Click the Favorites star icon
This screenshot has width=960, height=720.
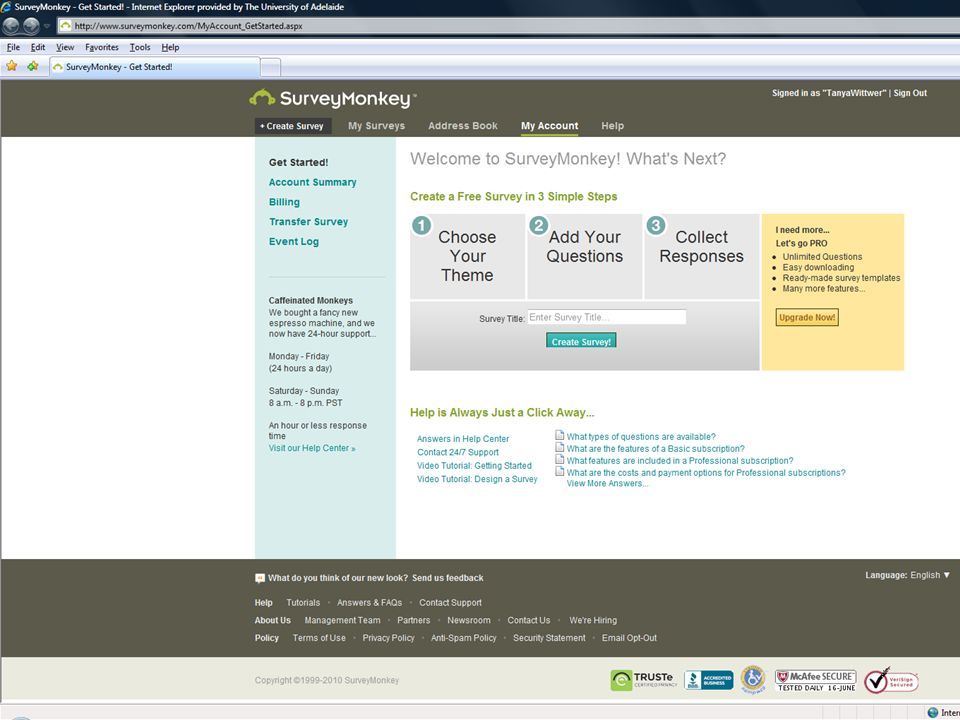12,66
